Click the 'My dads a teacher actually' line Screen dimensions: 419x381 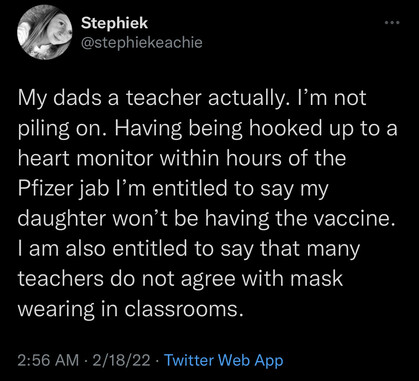[192, 98]
